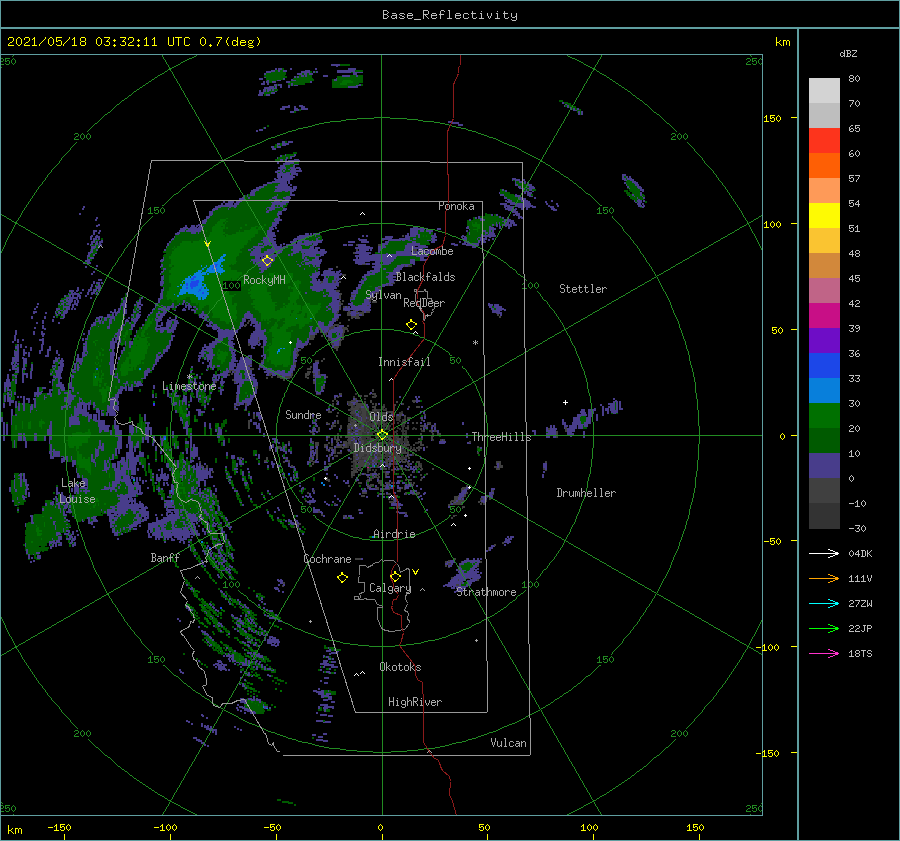Click the green echo cell above Strathmore
The width and height of the screenshot is (900, 841).
click(x=467, y=569)
